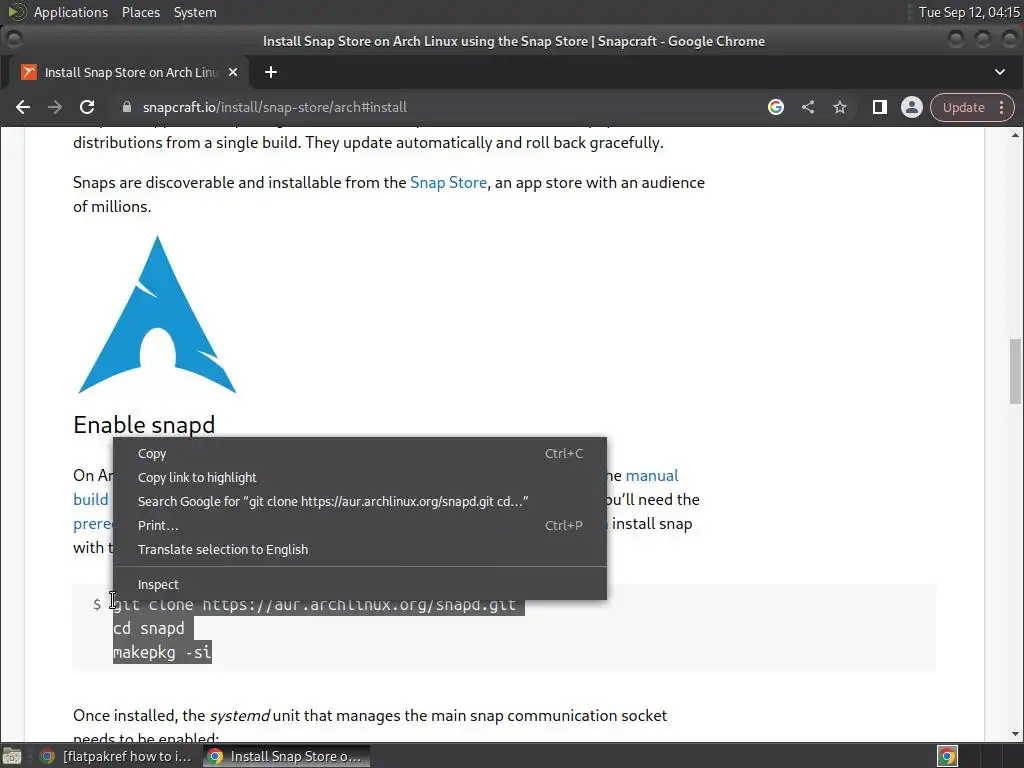Switch to the flatpakref taskbar window
Viewport: 1024px width, 768px height.
116,756
